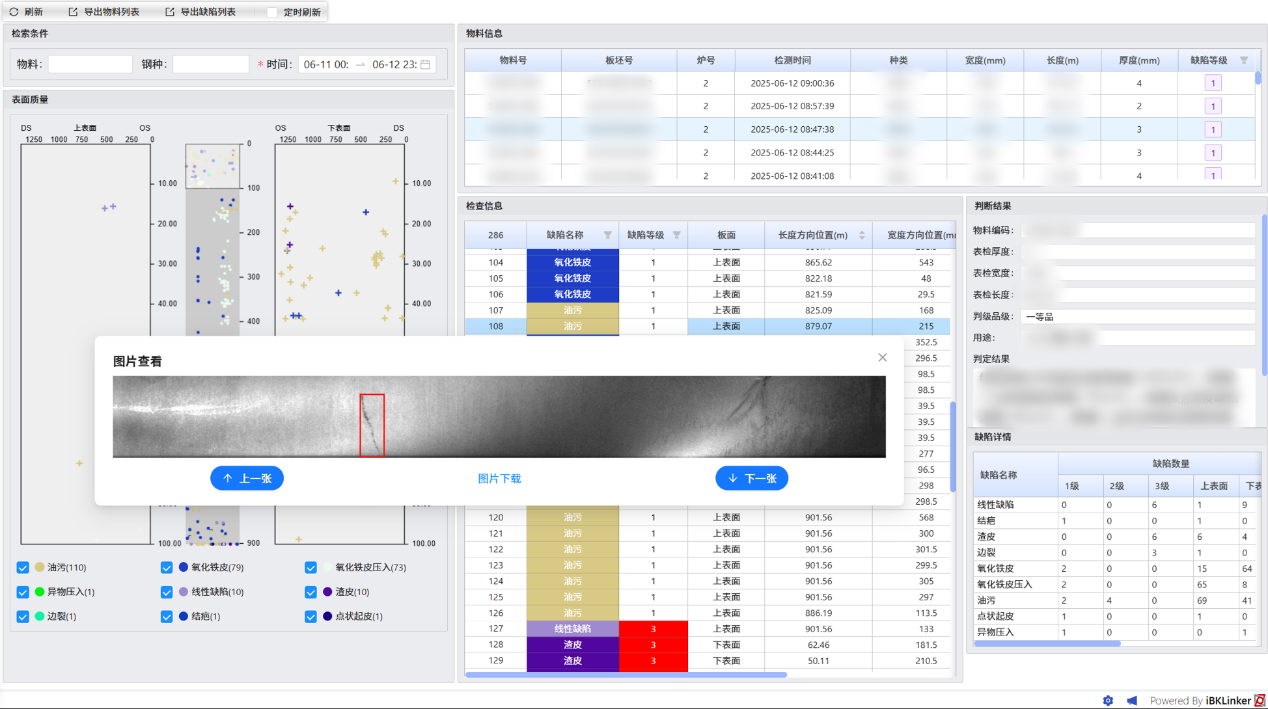Open the calendar icon in 时间 field
Image resolution: width=1268 pixels, height=709 pixels.
pyautogui.click(x=425, y=64)
